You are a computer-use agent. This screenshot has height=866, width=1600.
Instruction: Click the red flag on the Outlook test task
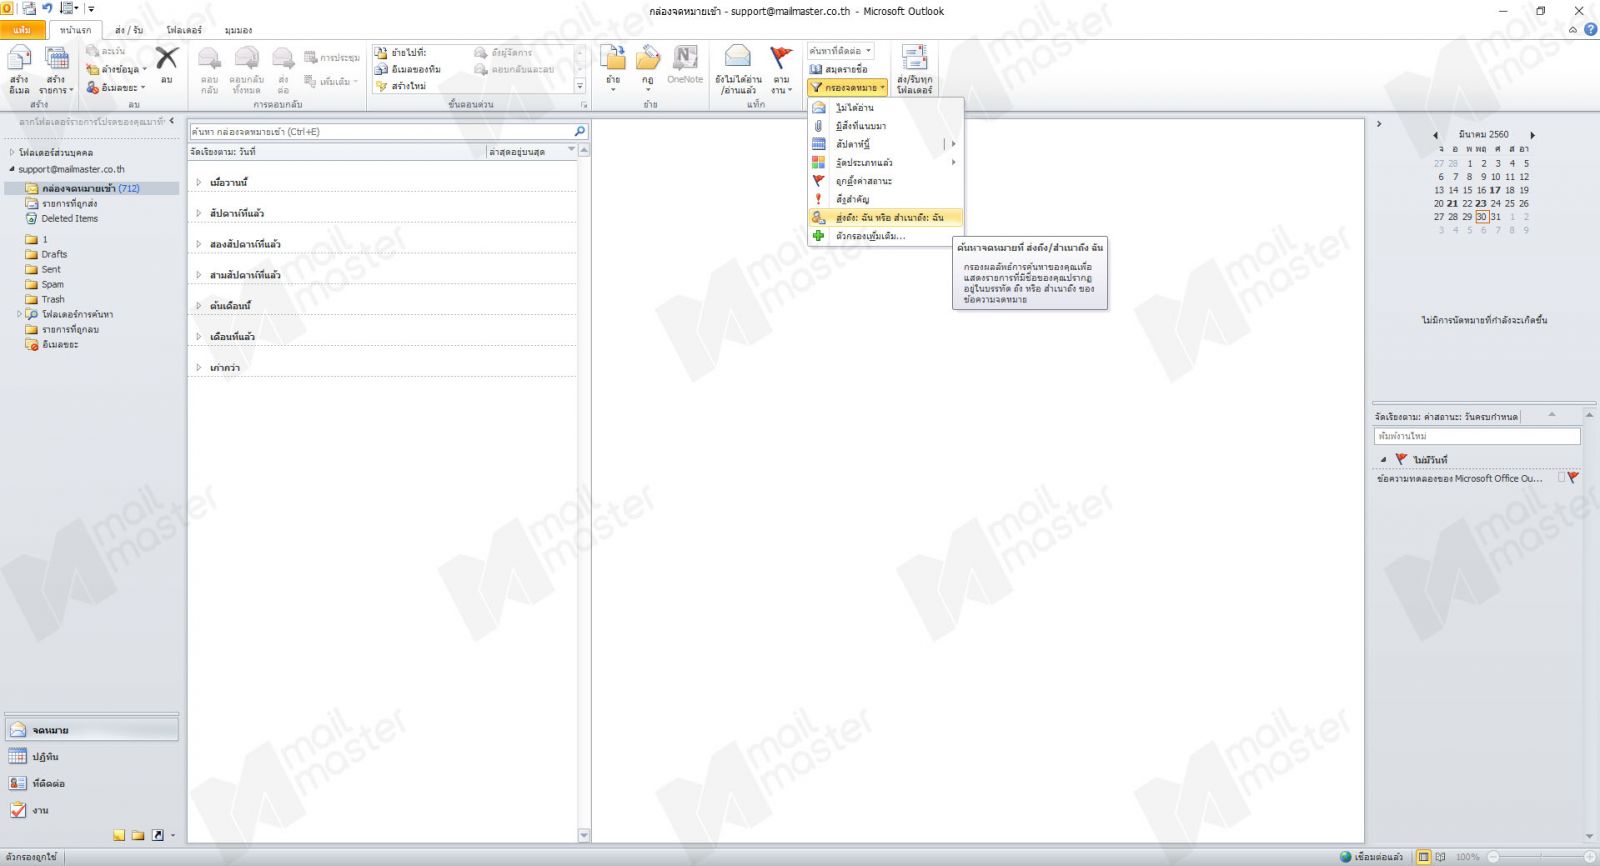[1573, 478]
